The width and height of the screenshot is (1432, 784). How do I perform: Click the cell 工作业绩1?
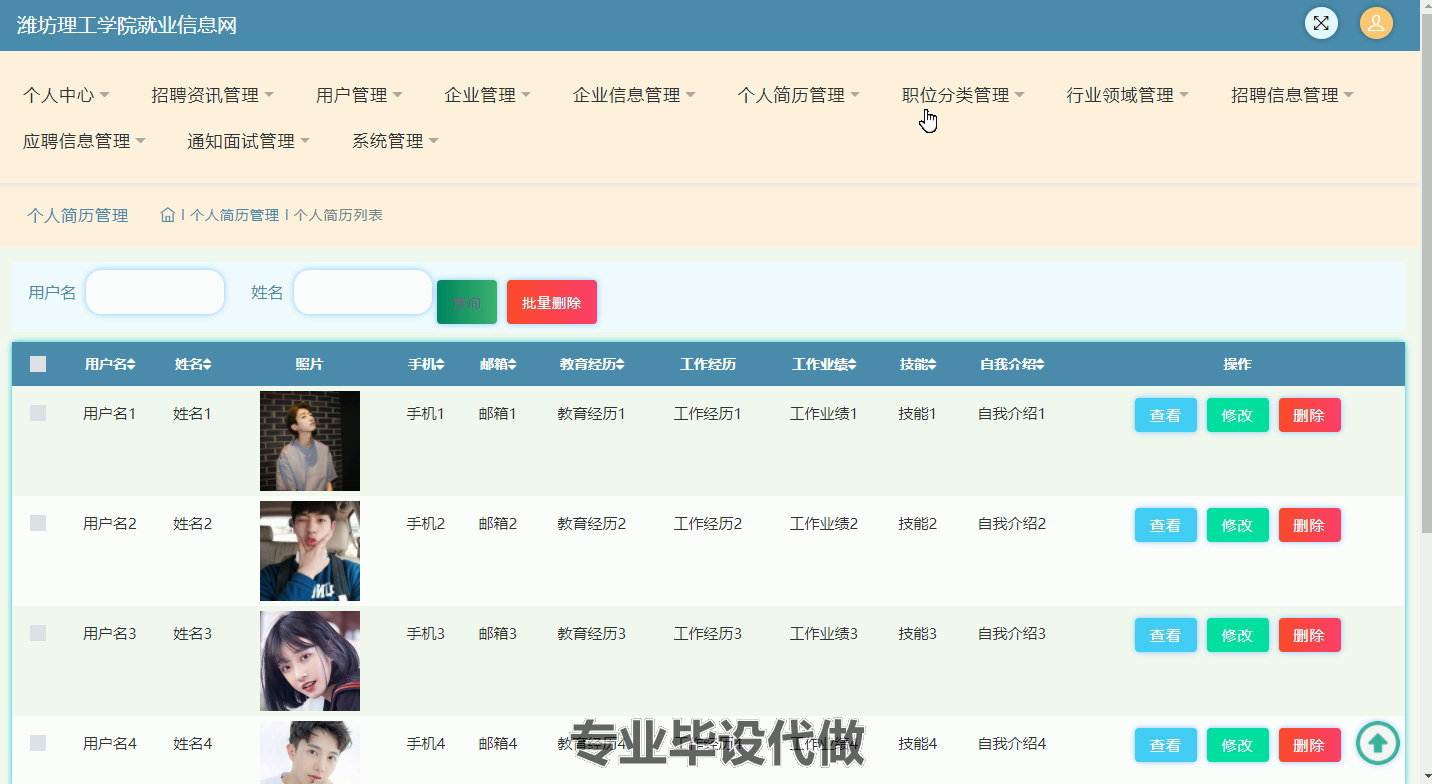pyautogui.click(x=824, y=414)
